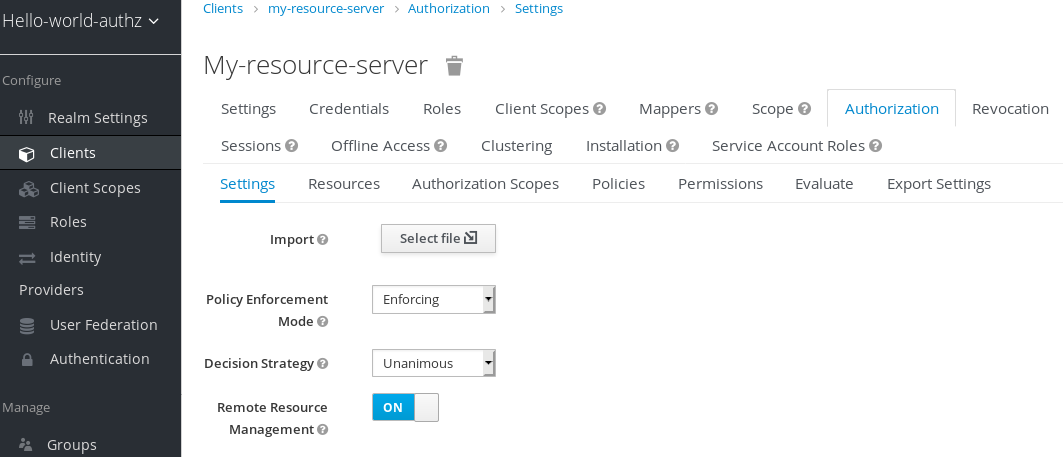Show help for Sessions tab
The image size is (1063, 457).
tap(292, 146)
